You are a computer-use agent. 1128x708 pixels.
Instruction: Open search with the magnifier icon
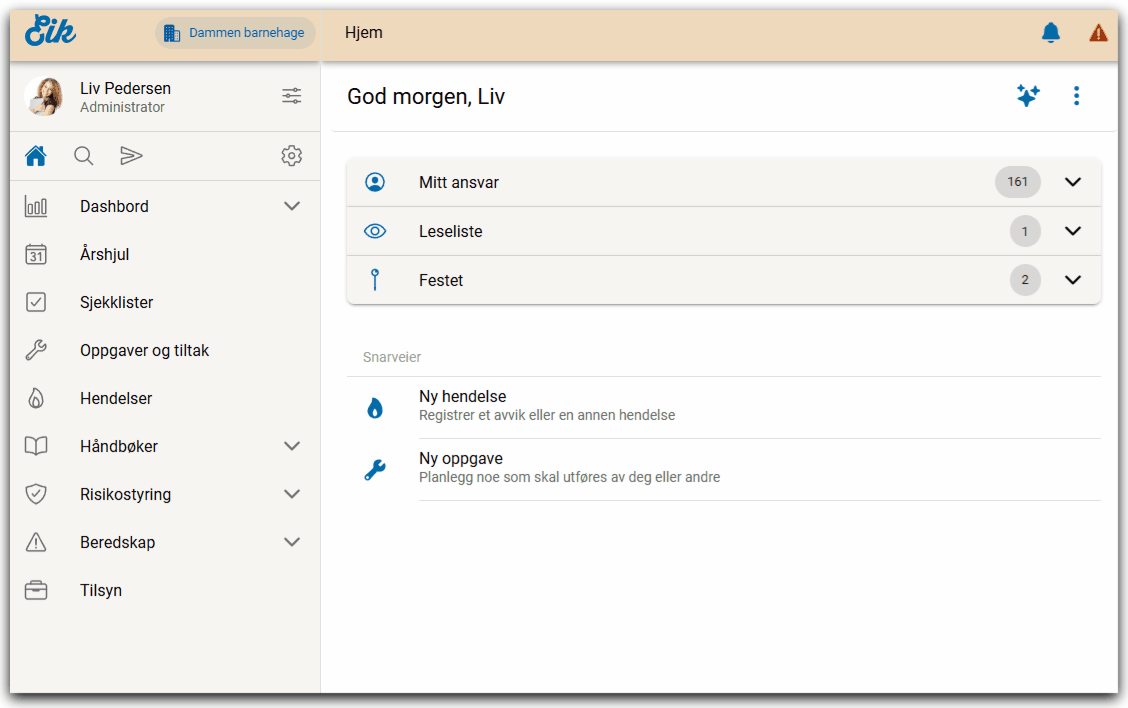(x=84, y=156)
